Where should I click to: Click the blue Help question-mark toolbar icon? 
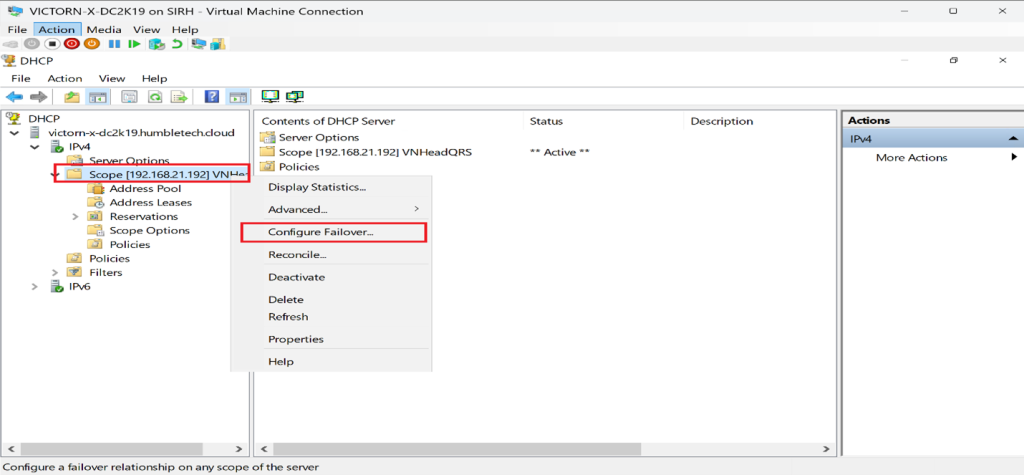212,97
